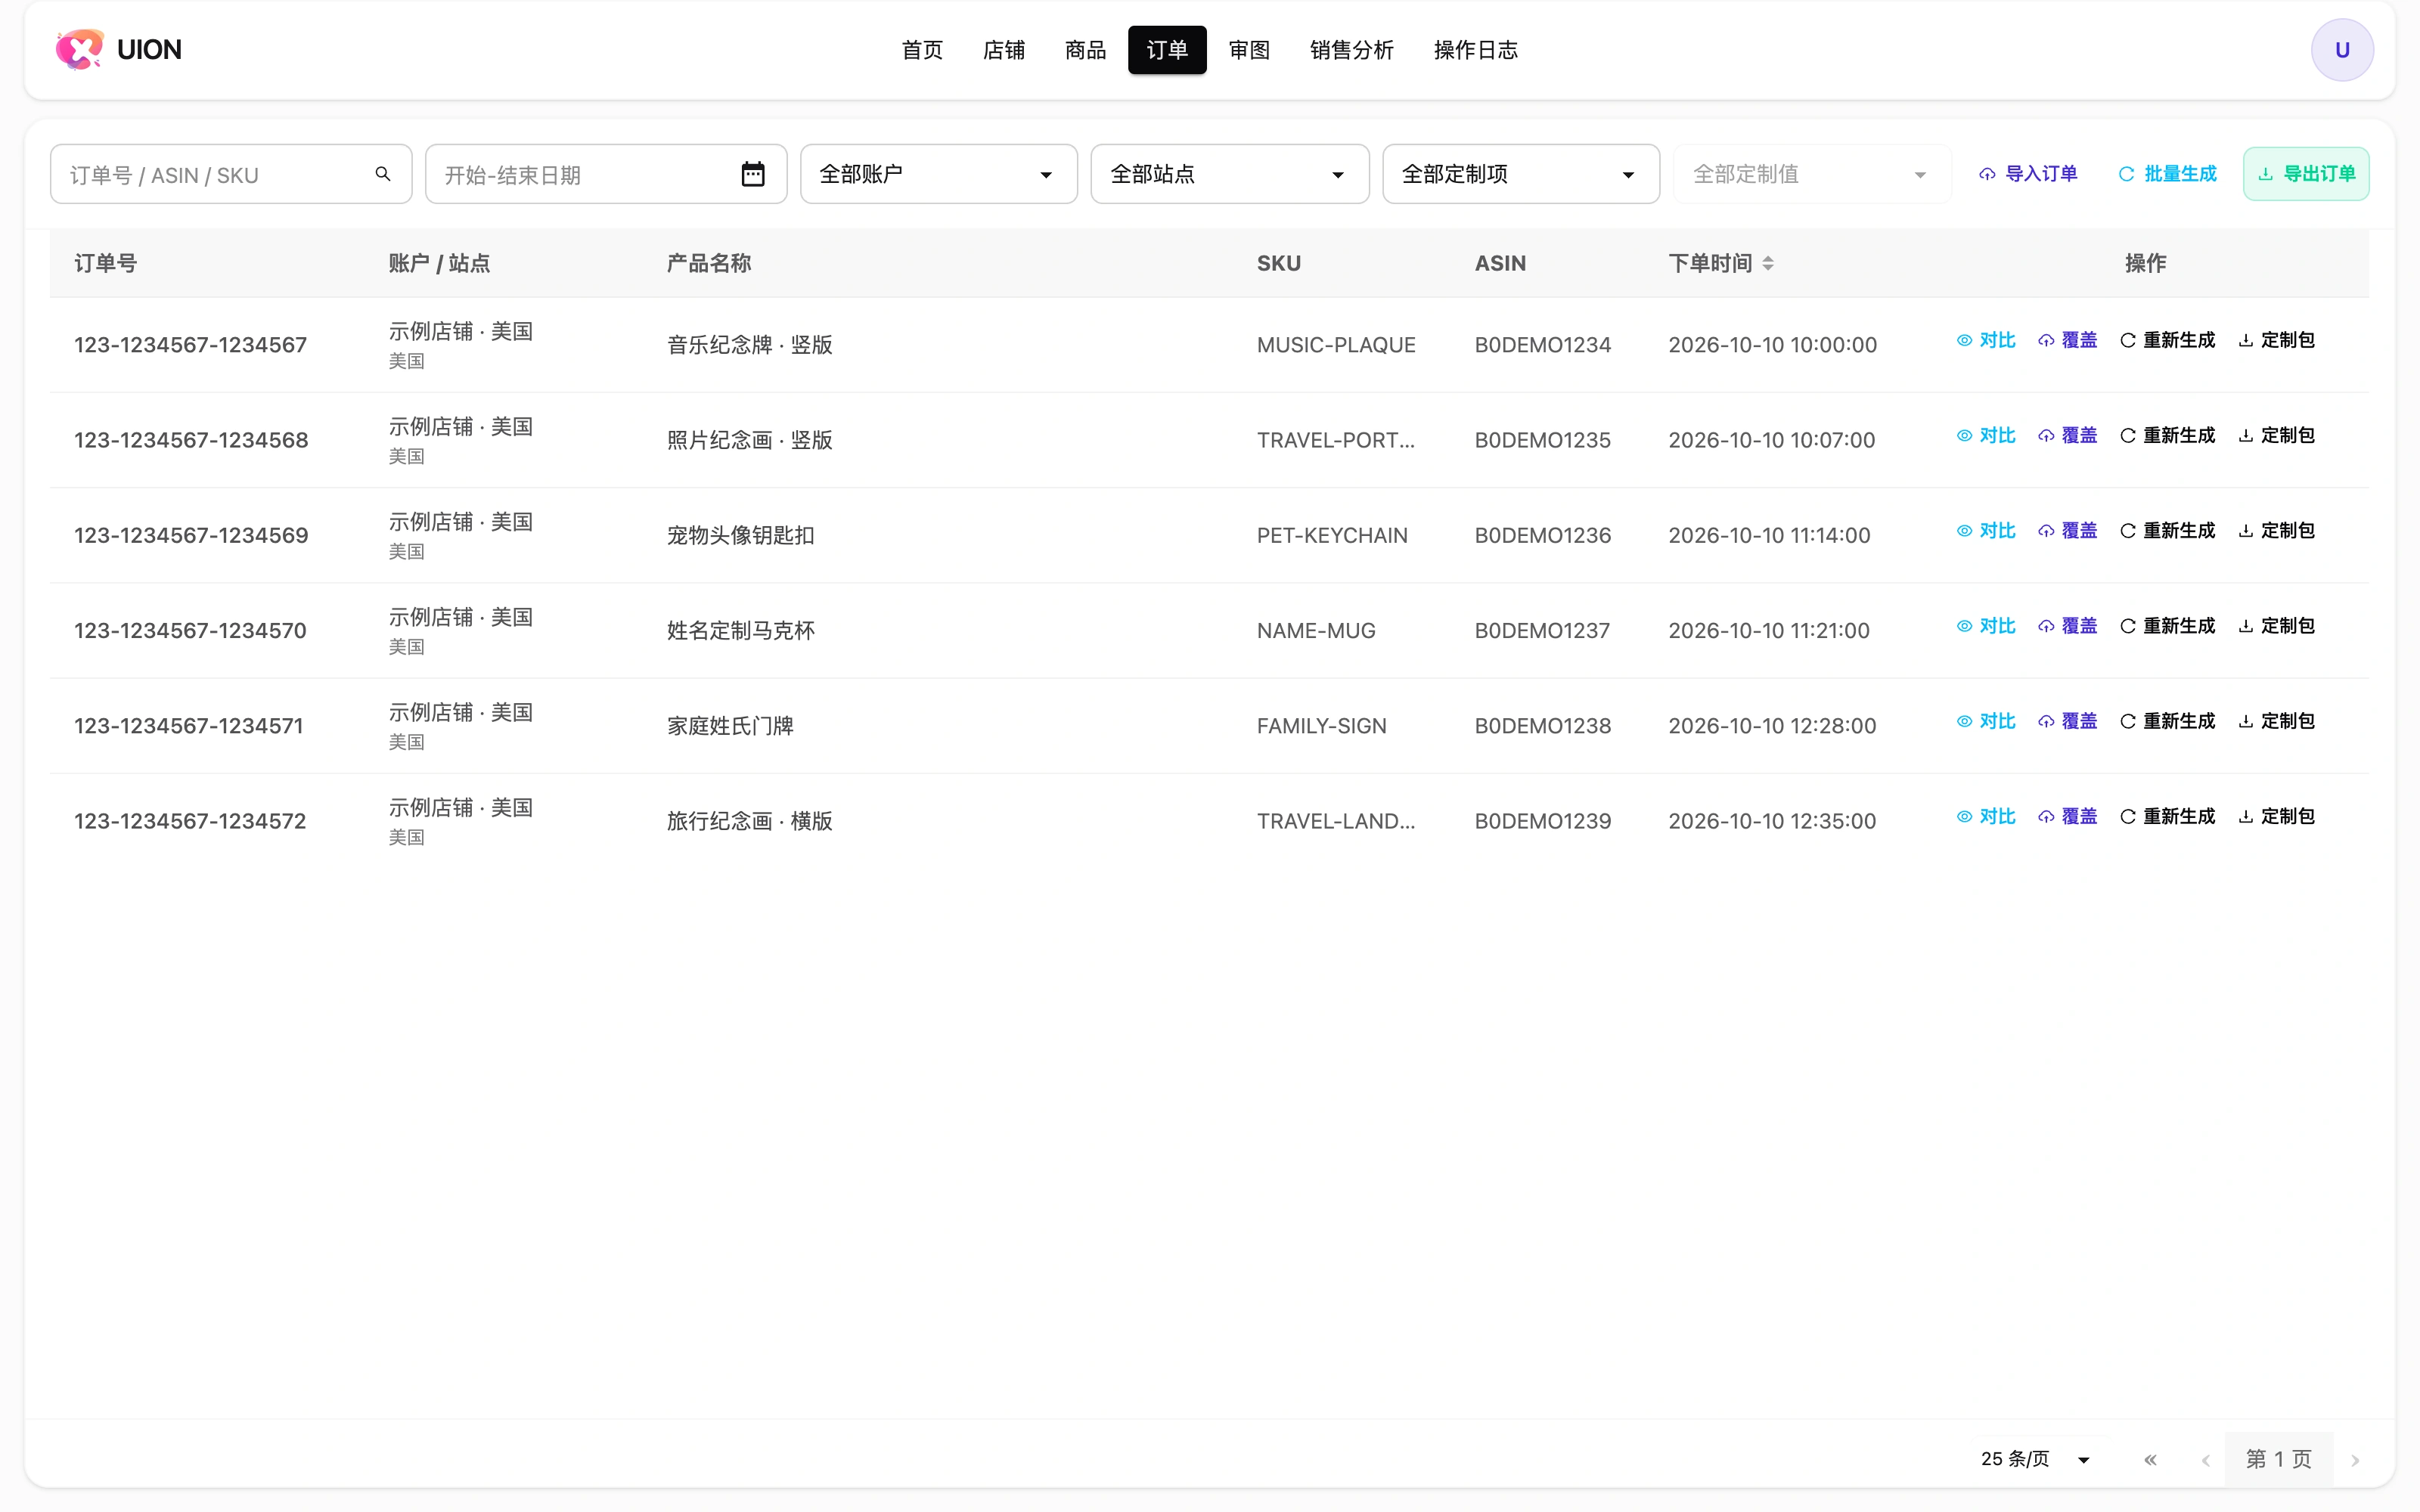The width and height of the screenshot is (2420, 1512).
Task: Click 覆盖 for order 1234568
Action: point(2067,435)
